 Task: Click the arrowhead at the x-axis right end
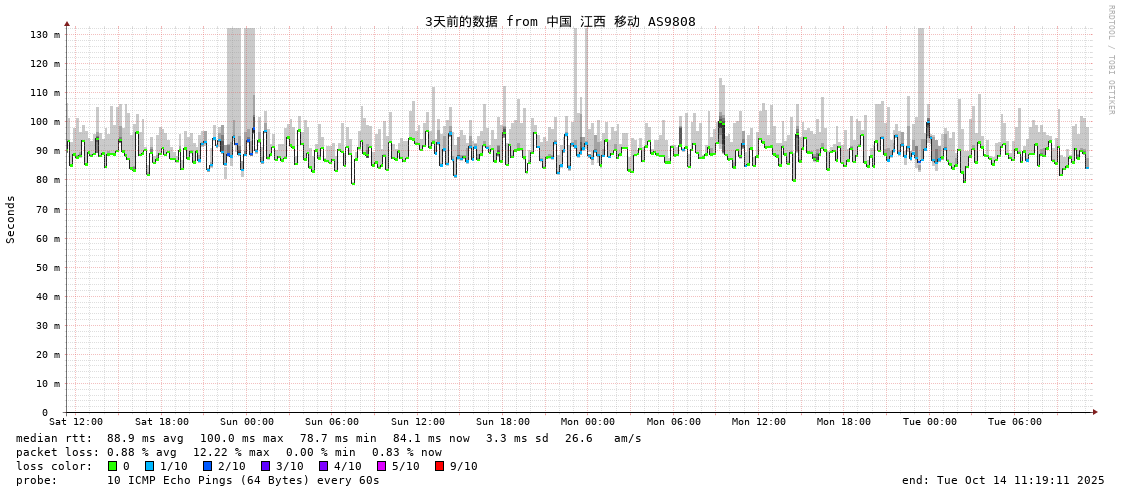(1095, 412)
